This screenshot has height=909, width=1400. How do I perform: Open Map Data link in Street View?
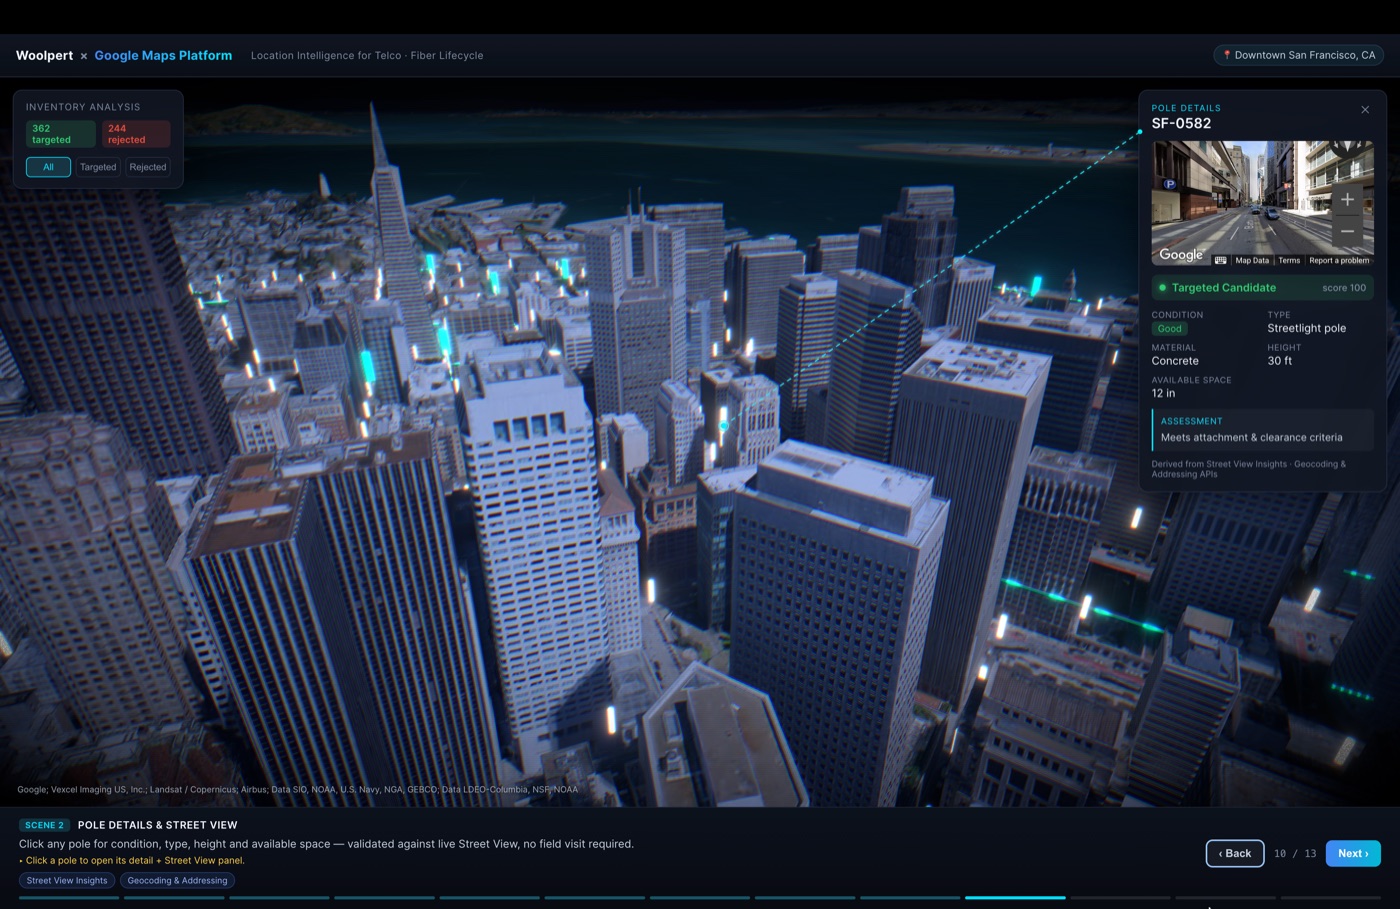[1252, 260]
